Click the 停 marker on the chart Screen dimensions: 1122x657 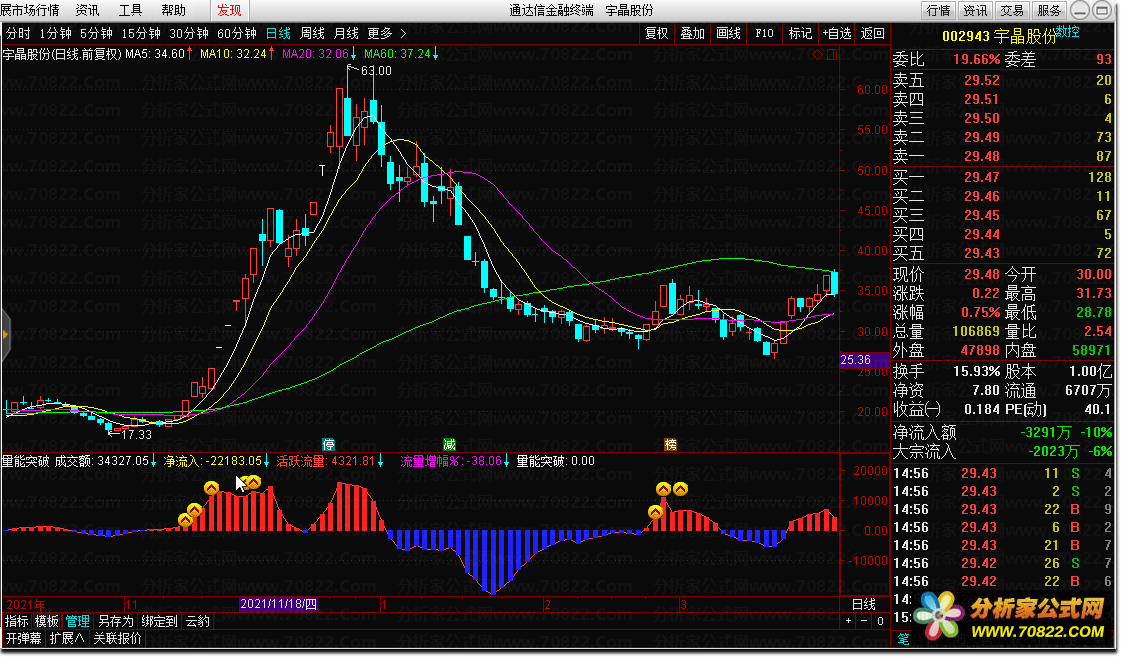pyautogui.click(x=328, y=444)
